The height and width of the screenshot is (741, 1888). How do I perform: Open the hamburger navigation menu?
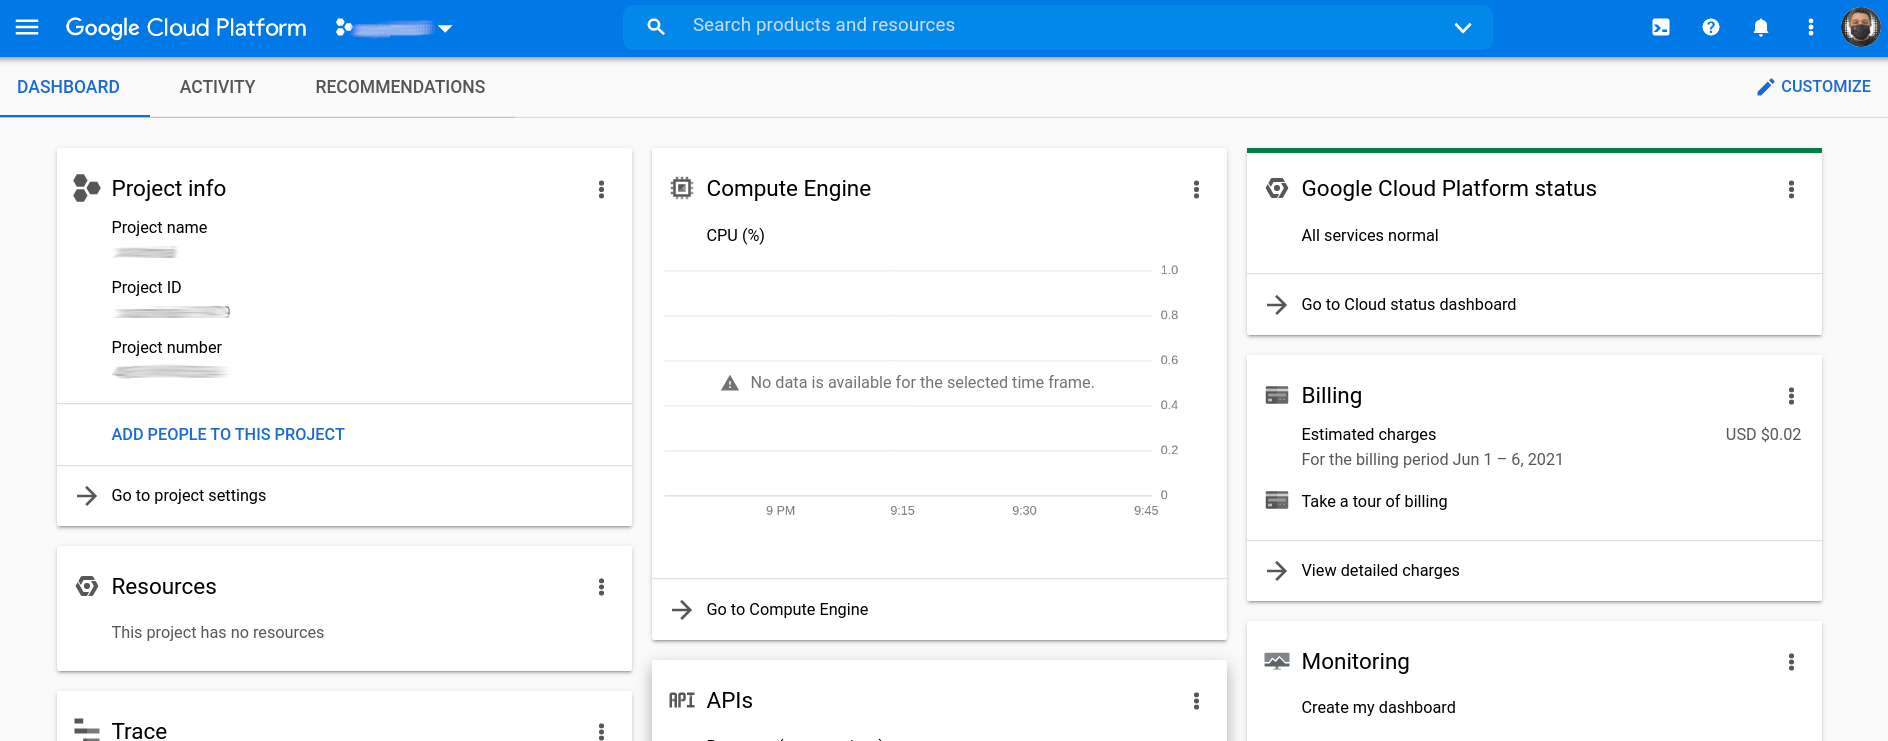(27, 27)
